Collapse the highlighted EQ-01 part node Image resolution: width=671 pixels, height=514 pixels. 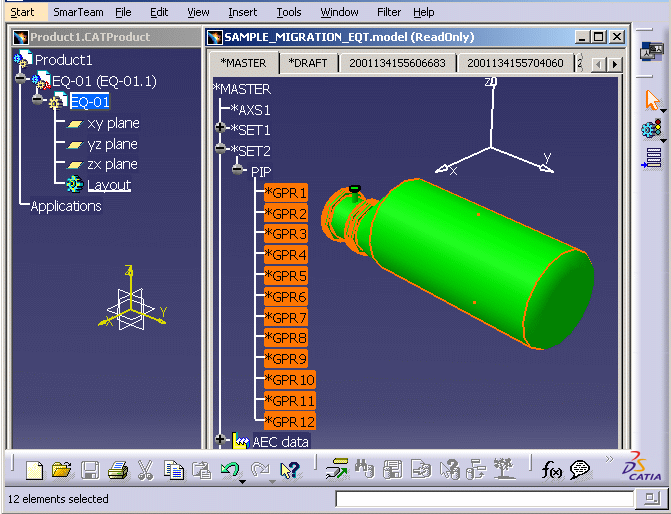[x=38, y=100]
